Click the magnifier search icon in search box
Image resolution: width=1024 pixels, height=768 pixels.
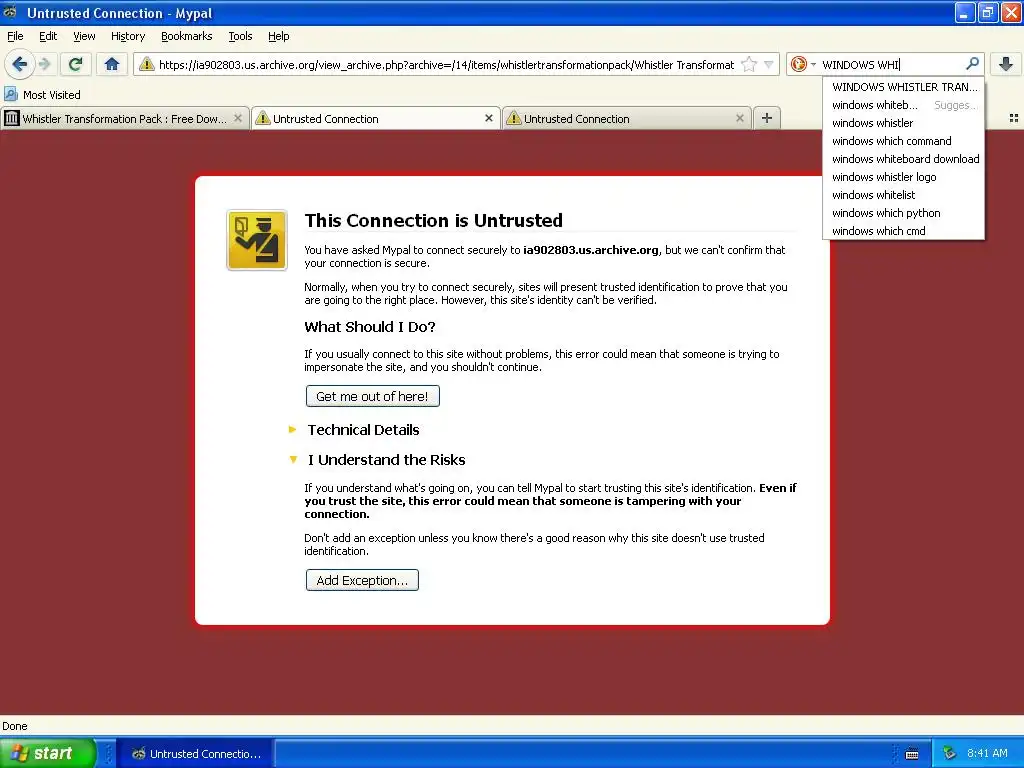pyautogui.click(x=972, y=63)
